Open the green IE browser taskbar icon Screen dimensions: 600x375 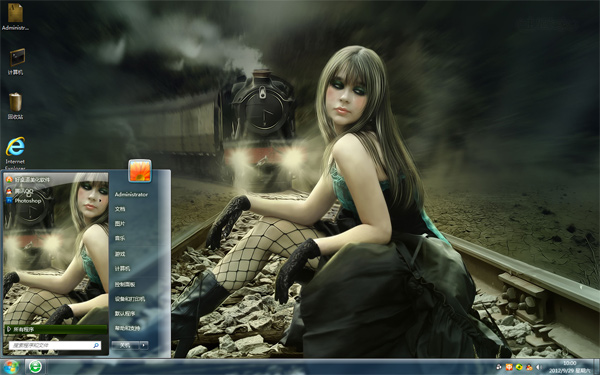coord(35,367)
